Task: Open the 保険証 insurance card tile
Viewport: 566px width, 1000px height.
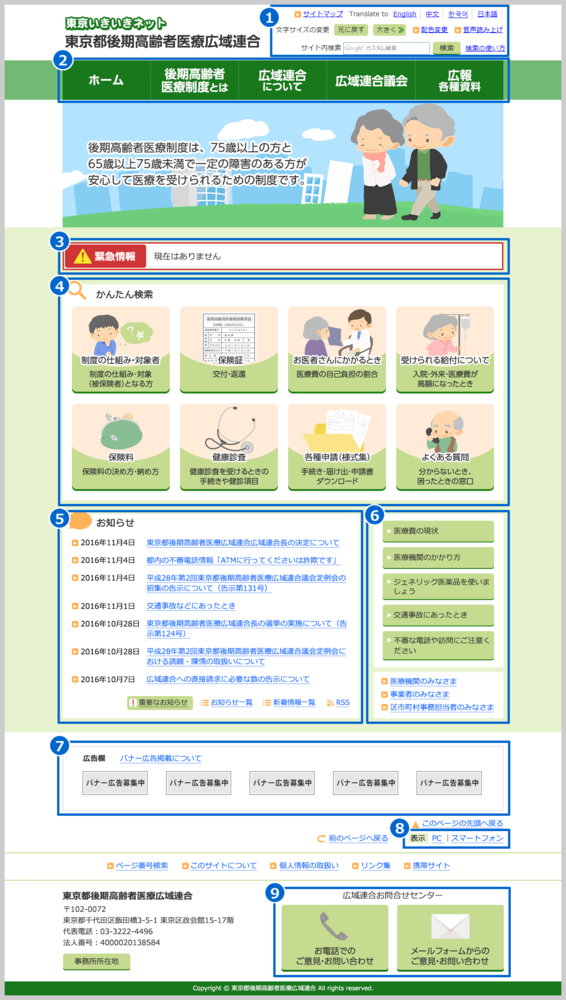Action: click(x=228, y=349)
